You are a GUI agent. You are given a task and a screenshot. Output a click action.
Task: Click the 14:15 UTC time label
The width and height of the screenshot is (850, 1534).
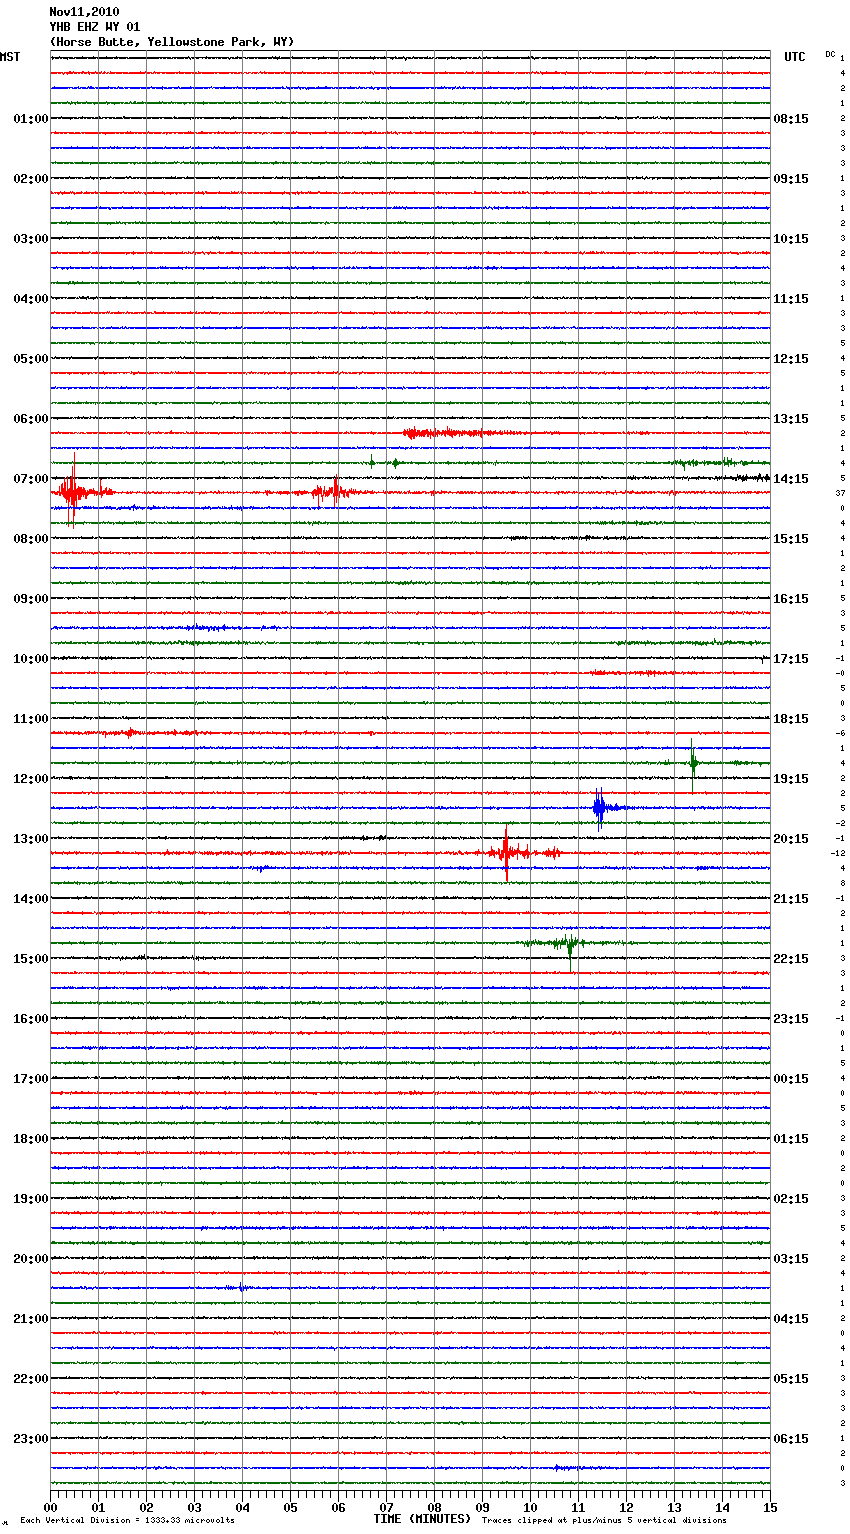click(x=791, y=479)
